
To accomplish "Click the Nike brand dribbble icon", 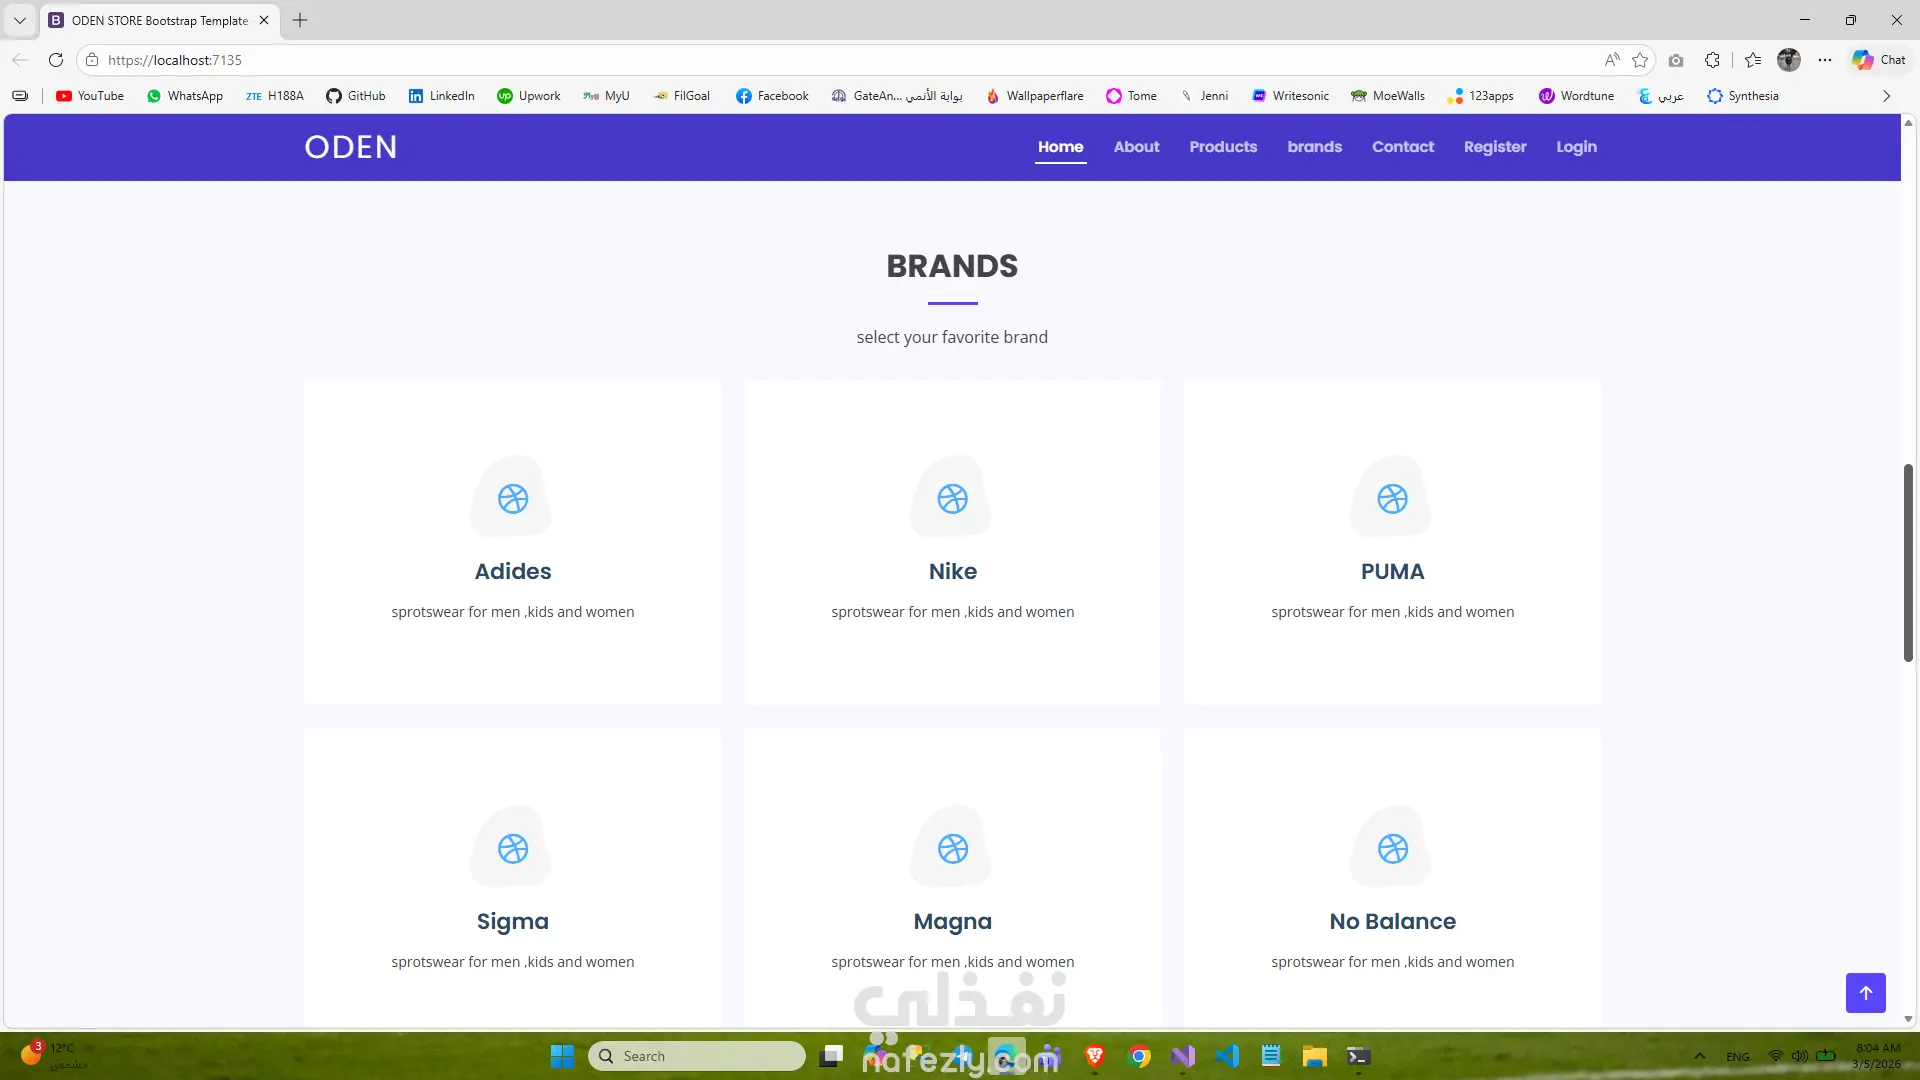I will [x=952, y=498].
